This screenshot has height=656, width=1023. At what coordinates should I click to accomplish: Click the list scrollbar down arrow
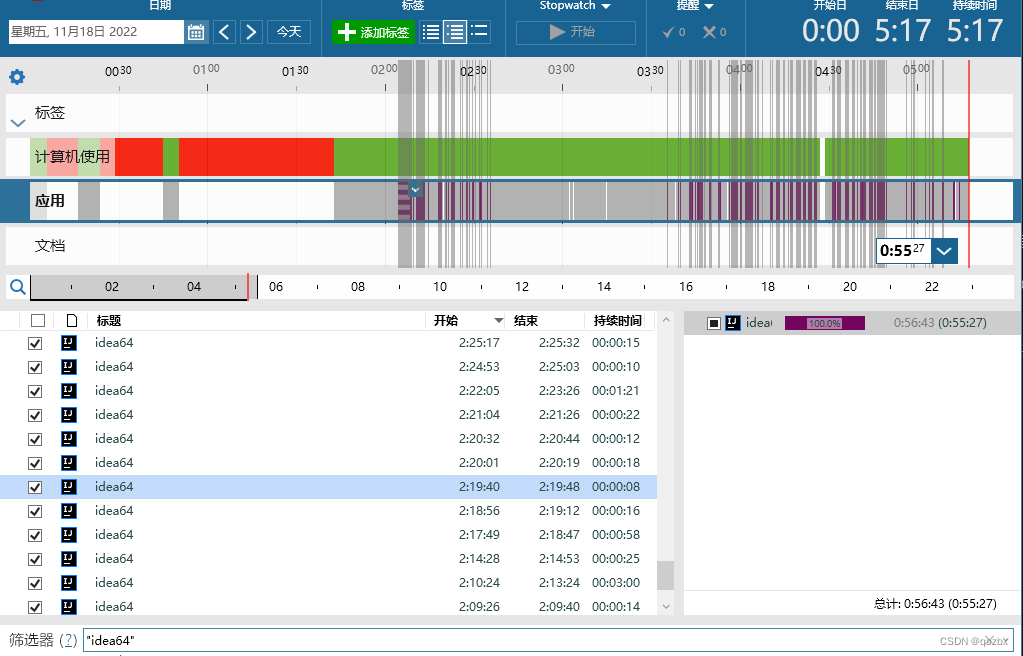click(665, 606)
